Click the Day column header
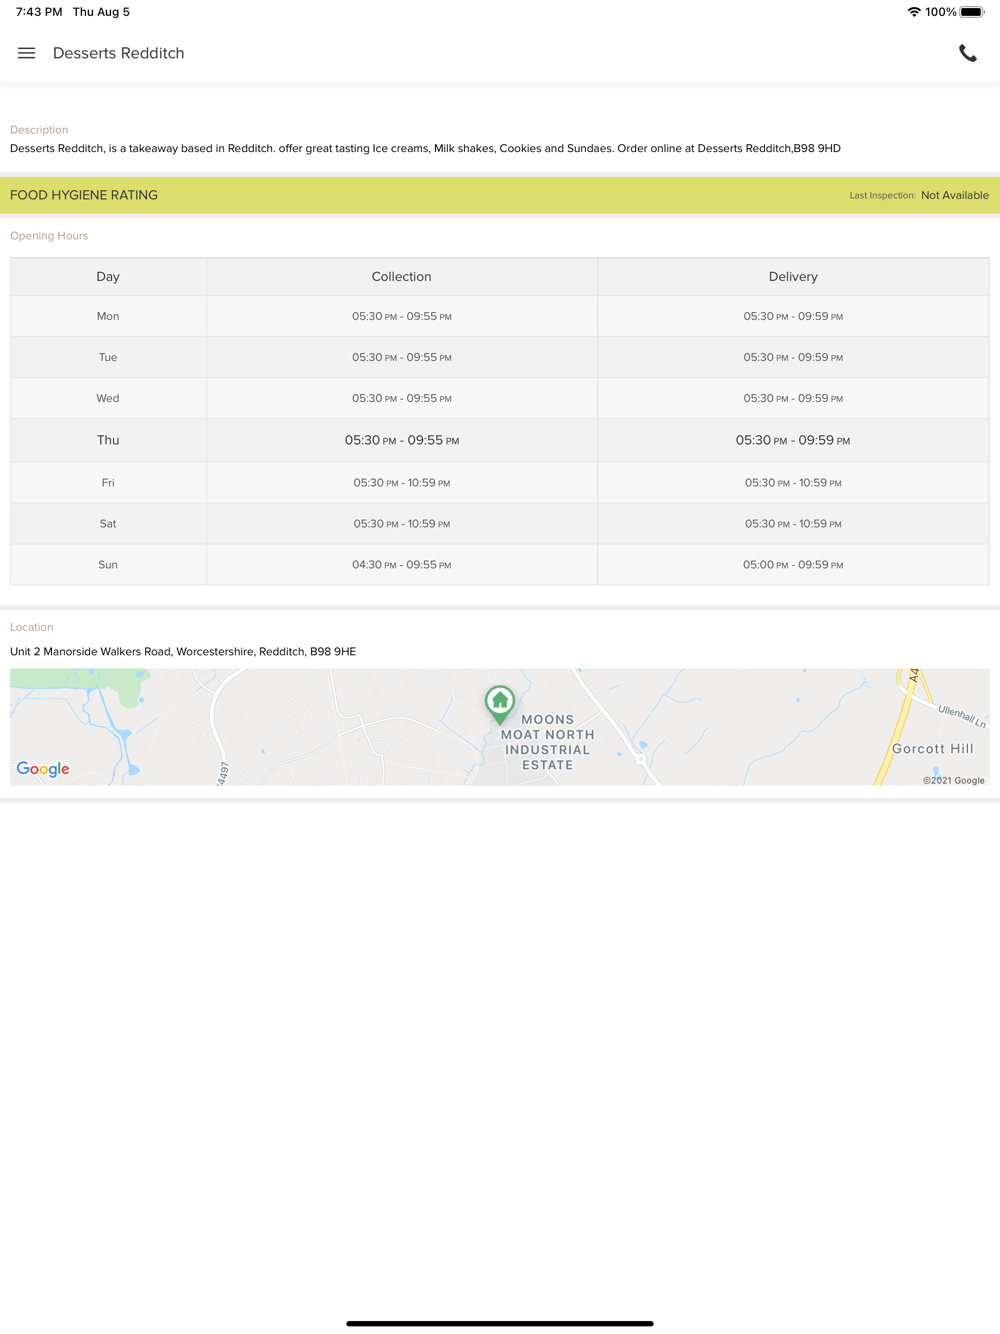 click(108, 277)
